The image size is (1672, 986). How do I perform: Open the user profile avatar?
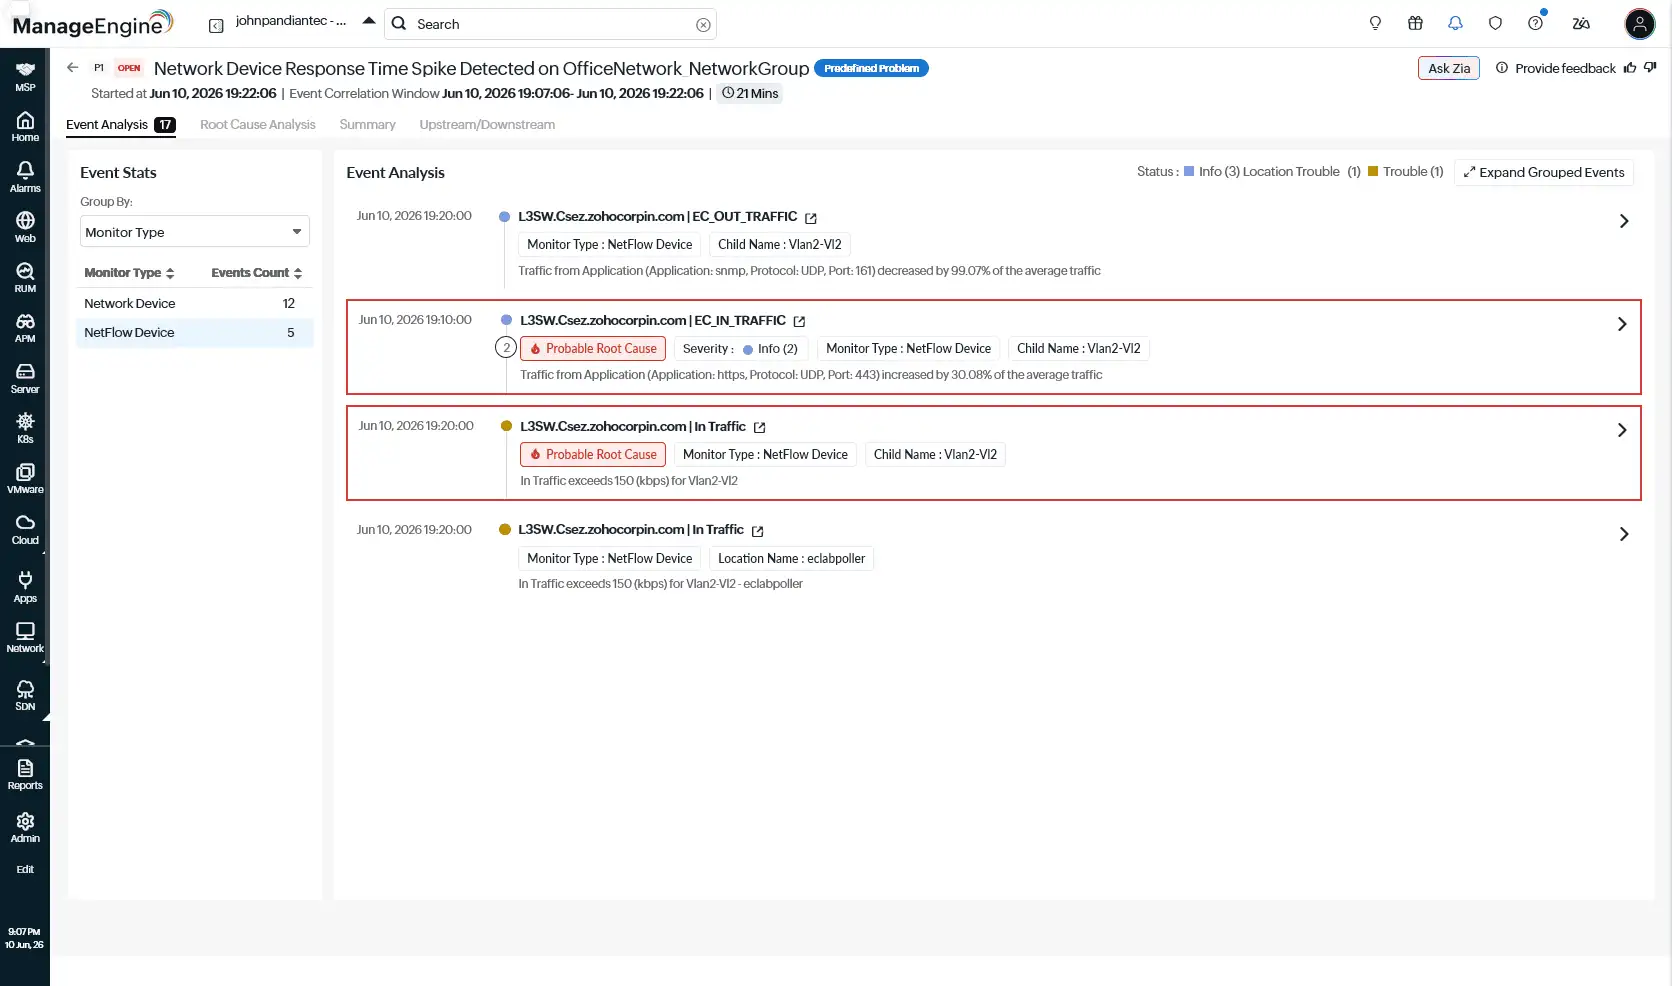coord(1640,24)
